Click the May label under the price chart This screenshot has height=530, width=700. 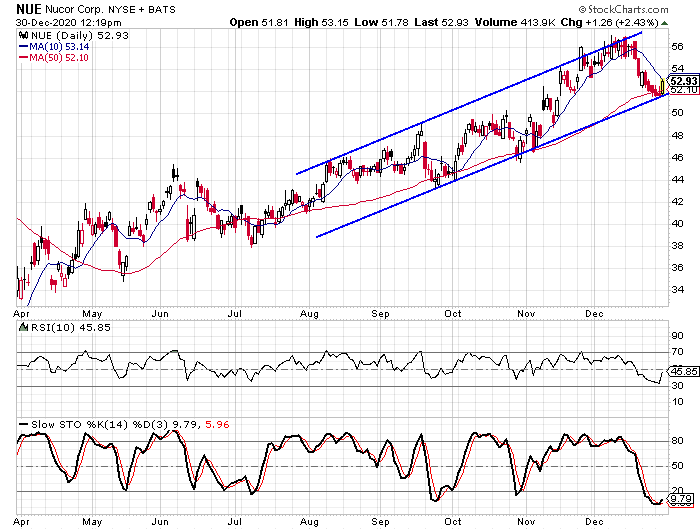(92, 314)
